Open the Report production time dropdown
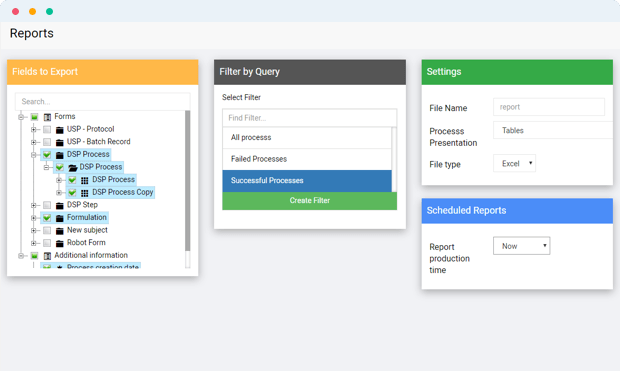This screenshot has height=371, width=620. [x=522, y=246]
